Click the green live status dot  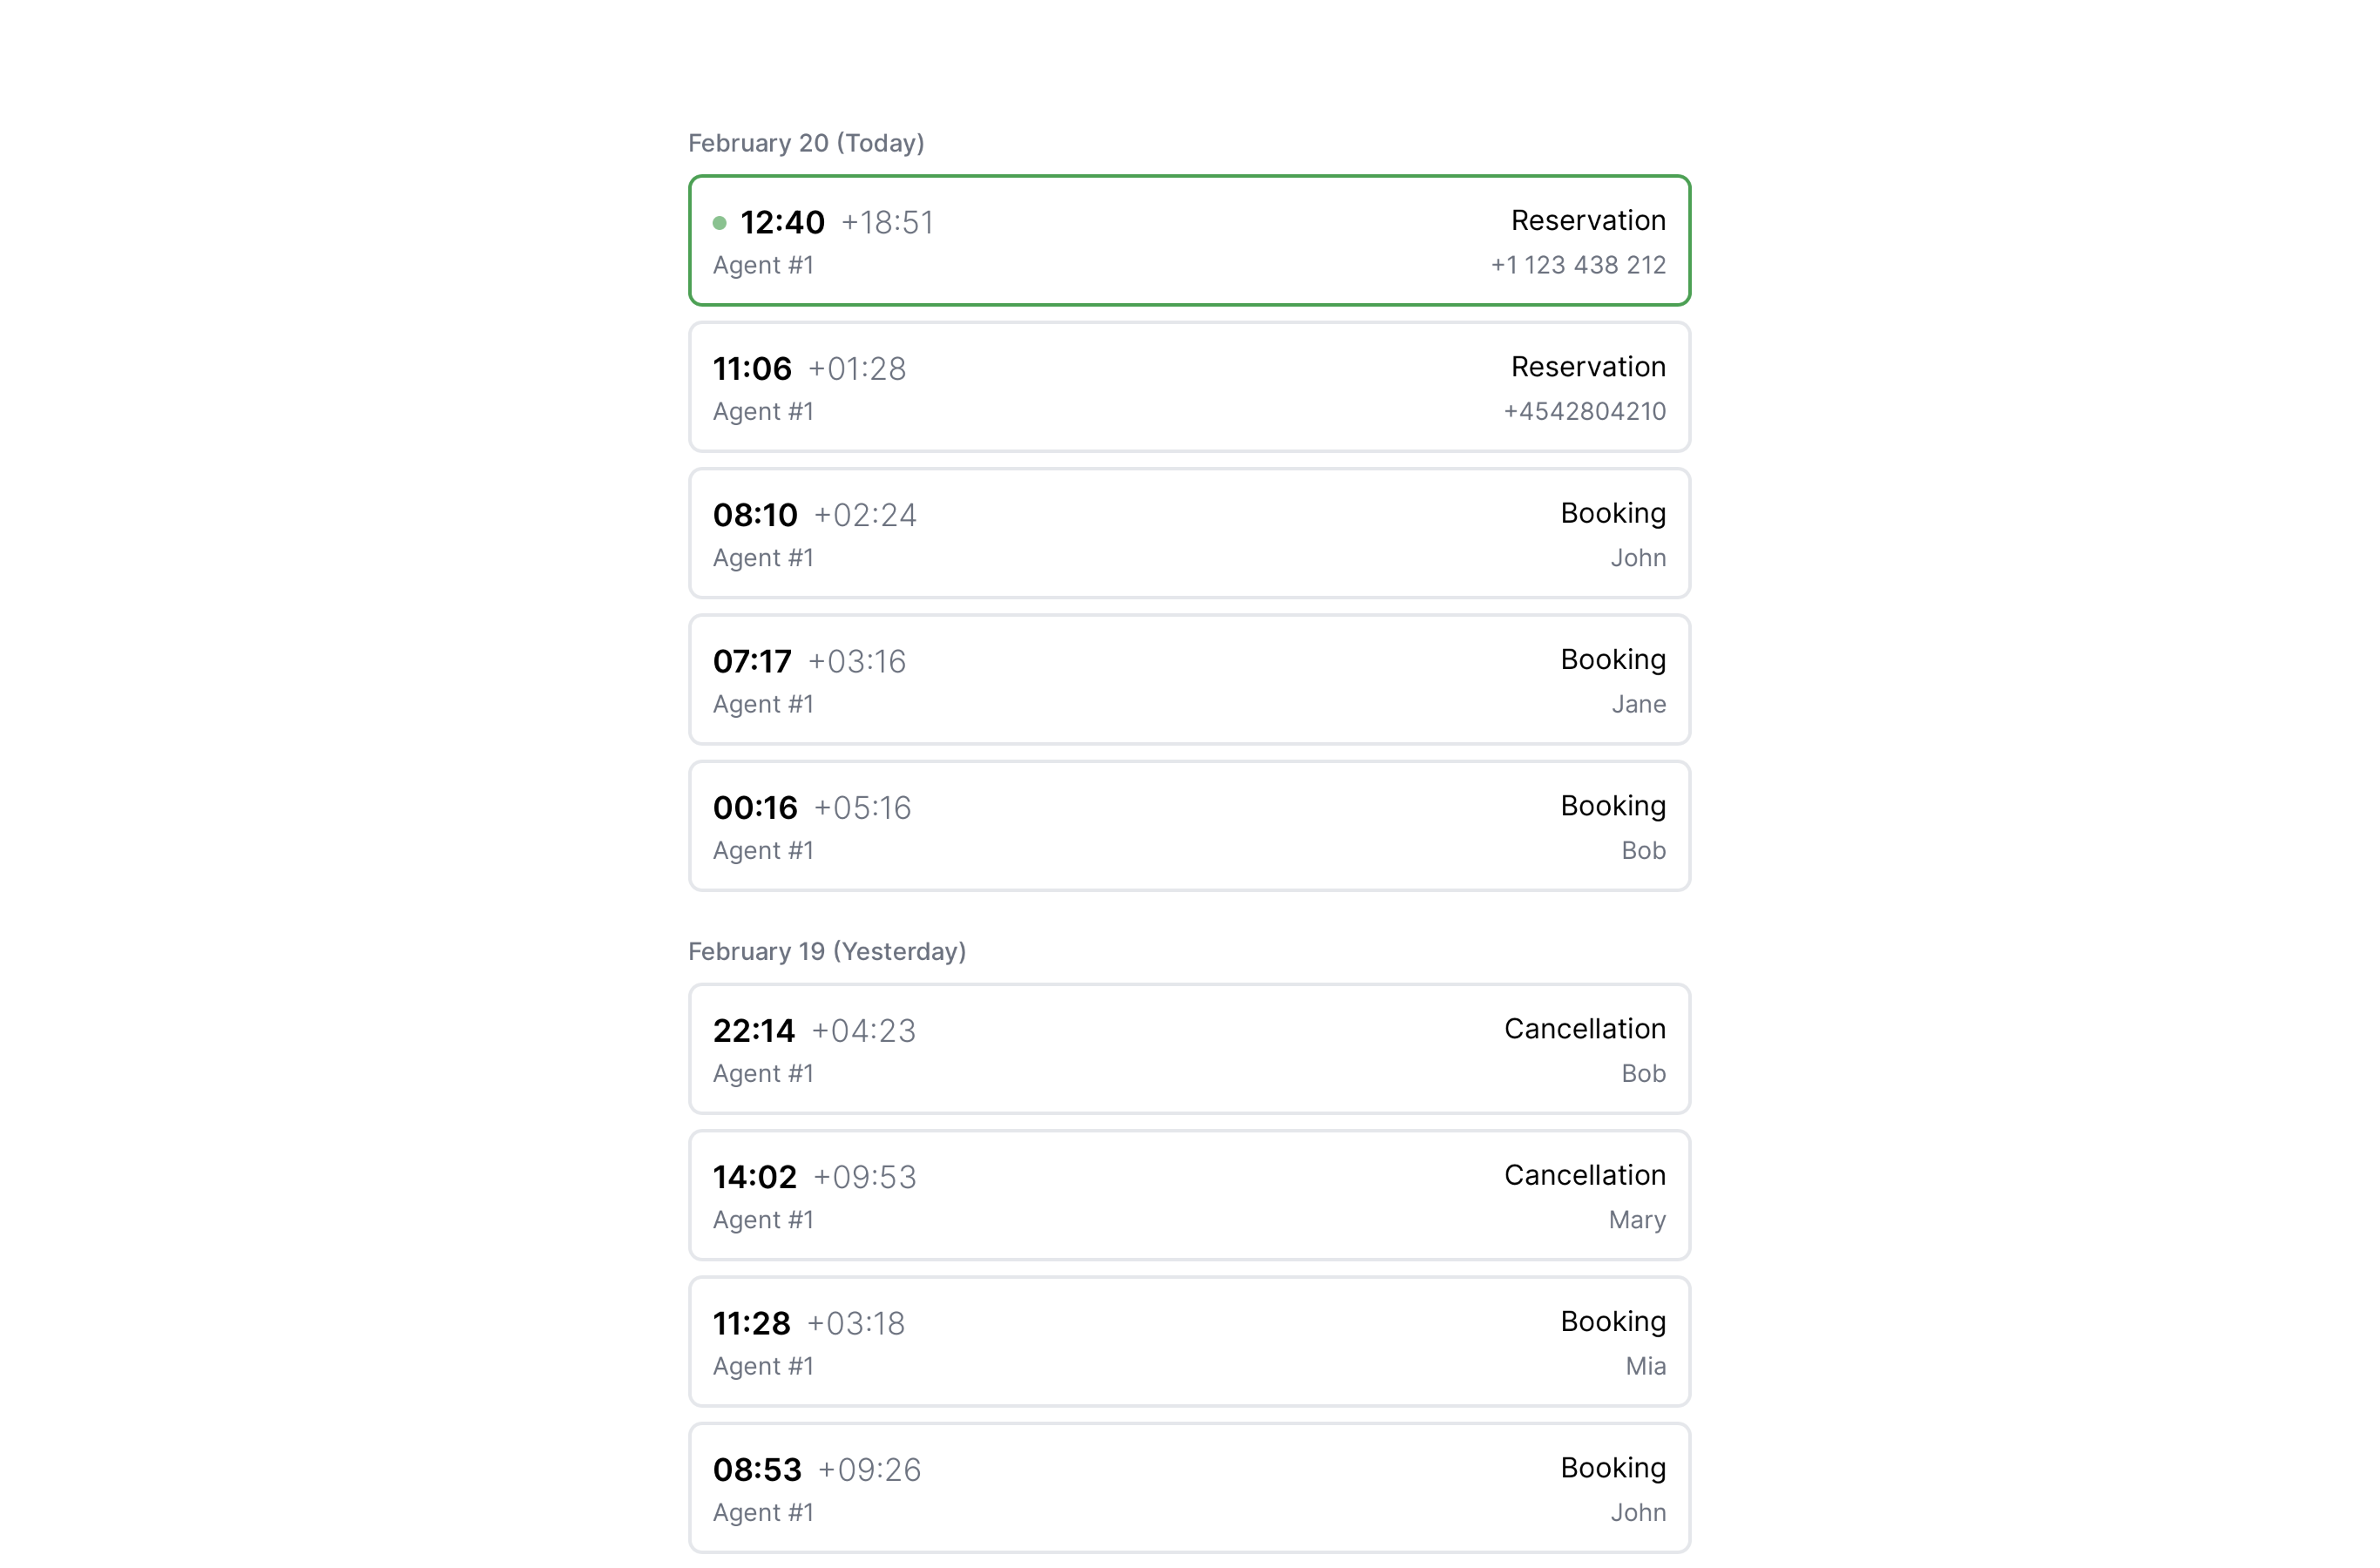719,223
